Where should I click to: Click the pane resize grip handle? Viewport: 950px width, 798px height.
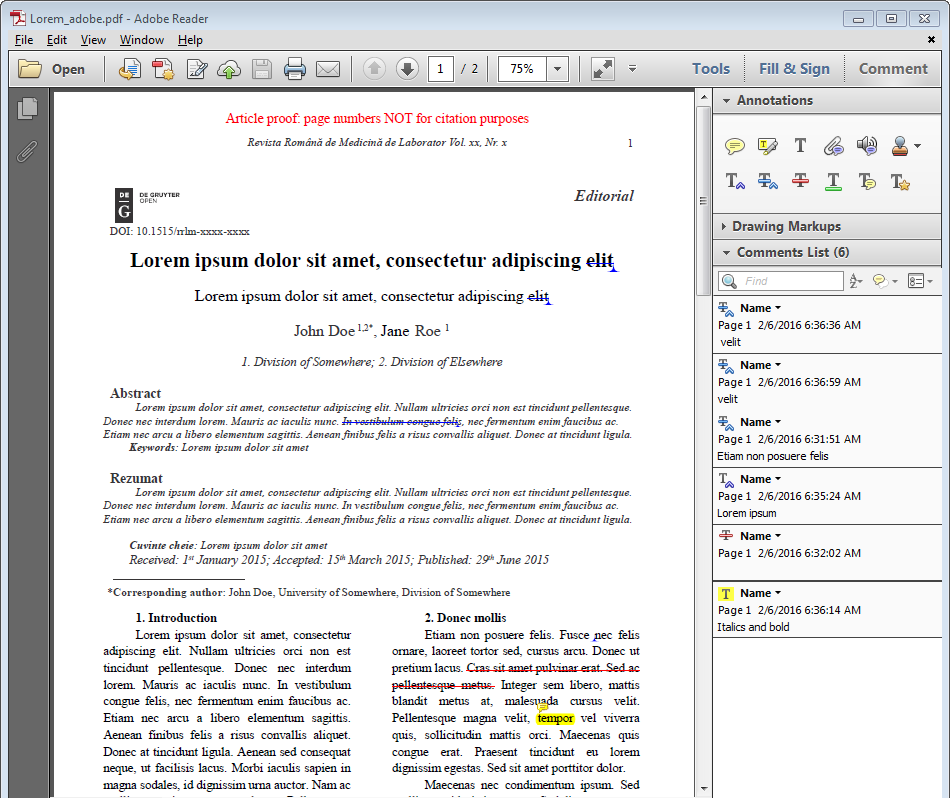point(703,201)
